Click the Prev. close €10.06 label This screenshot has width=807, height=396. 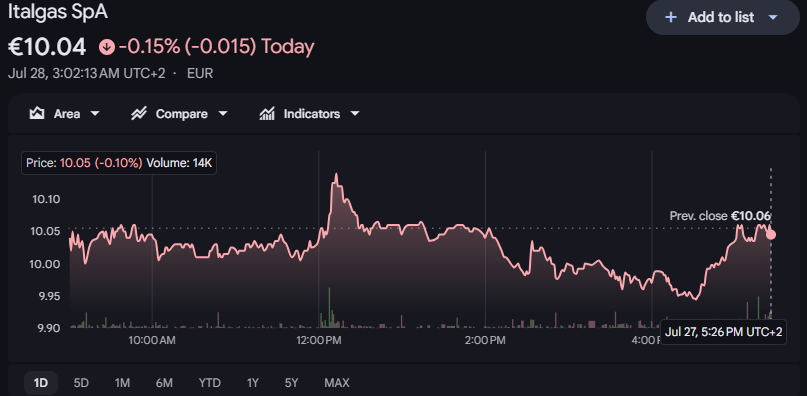pos(720,216)
